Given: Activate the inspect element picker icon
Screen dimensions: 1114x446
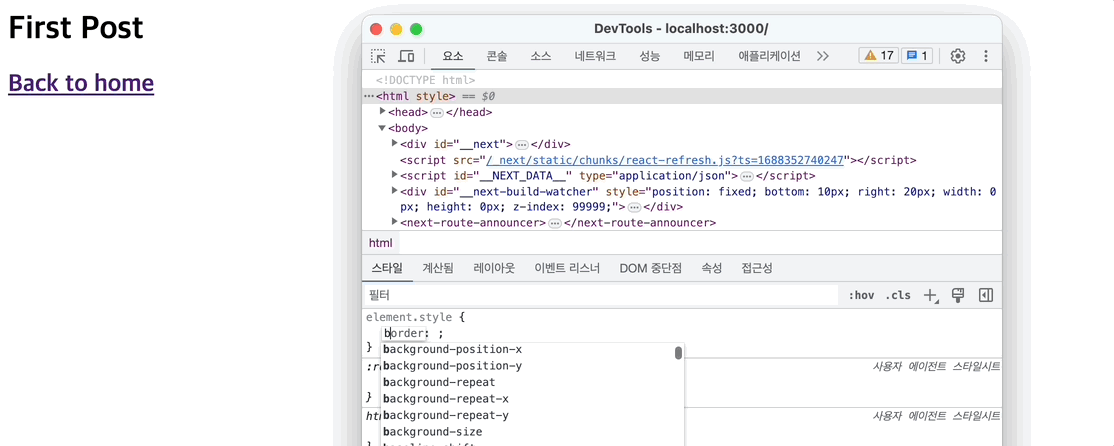Looking at the screenshot, I should 378,56.
